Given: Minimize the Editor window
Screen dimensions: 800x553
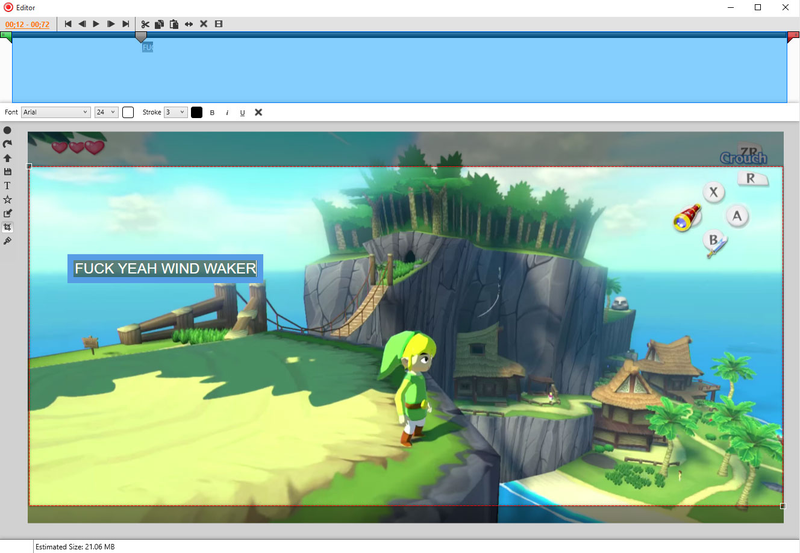Looking at the screenshot, I should (731, 8).
